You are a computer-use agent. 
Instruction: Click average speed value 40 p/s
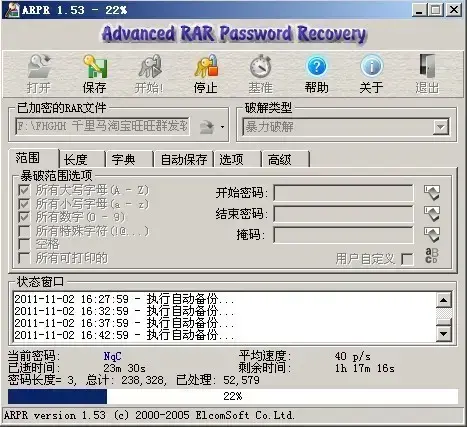[353, 356]
